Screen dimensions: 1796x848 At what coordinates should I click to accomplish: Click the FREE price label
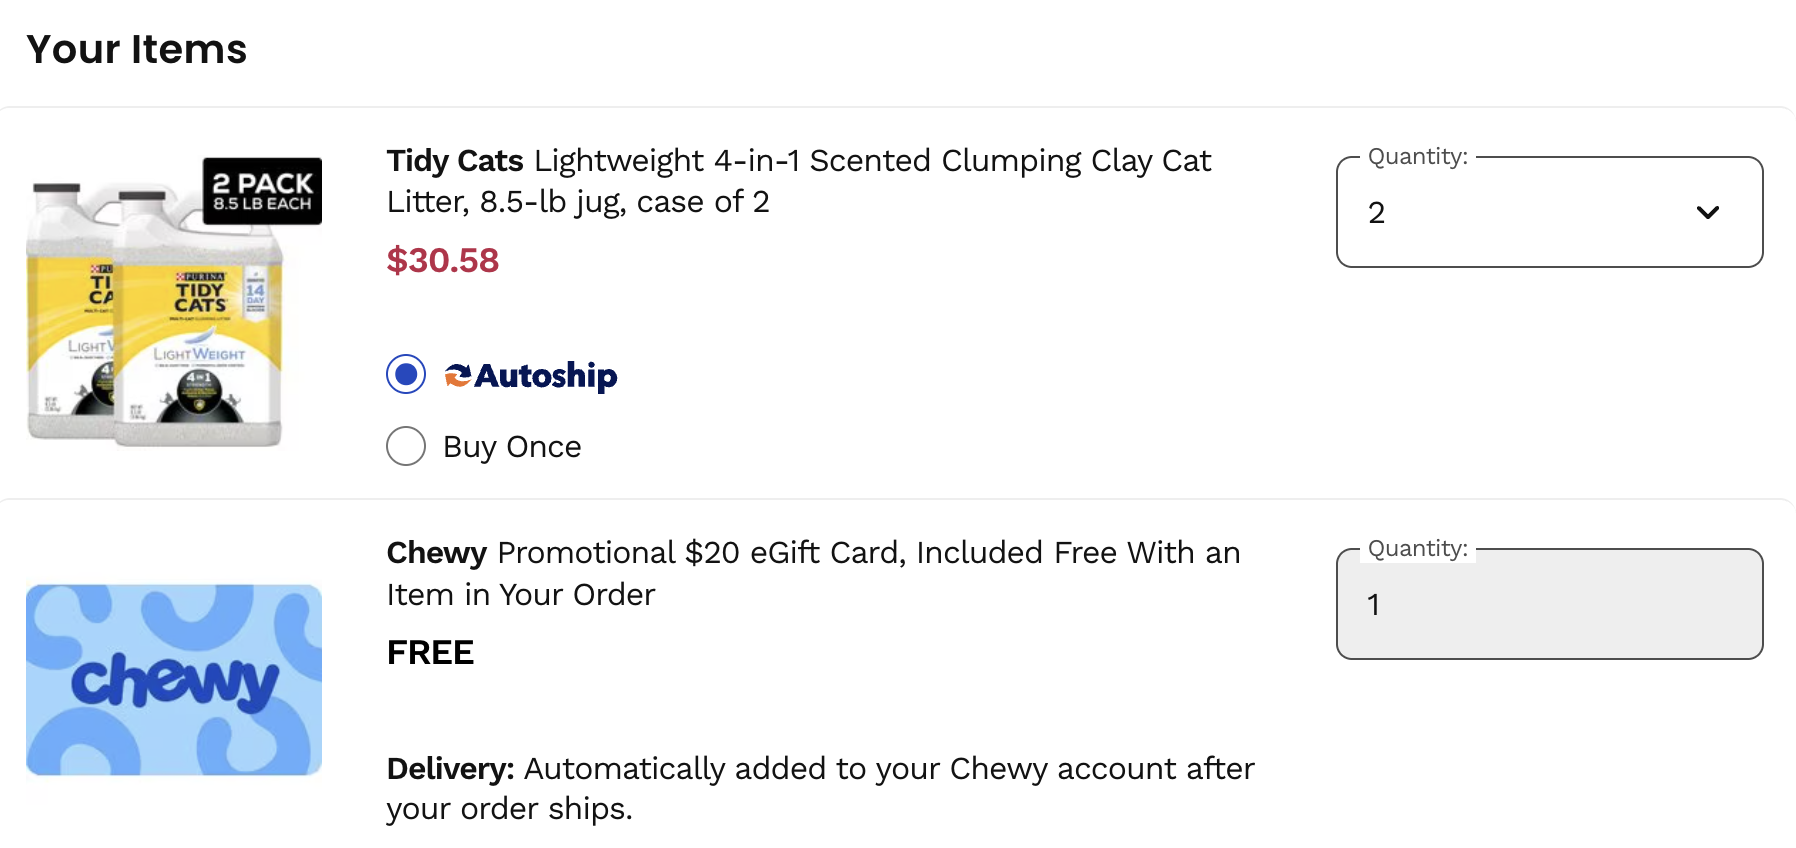click(430, 652)
